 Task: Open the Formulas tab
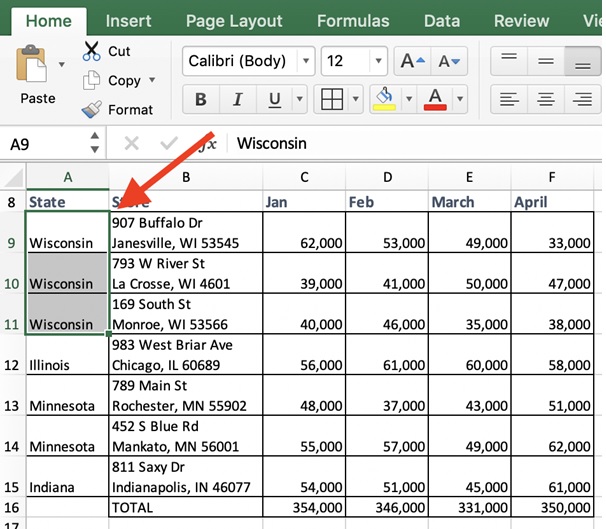[353, 21]
